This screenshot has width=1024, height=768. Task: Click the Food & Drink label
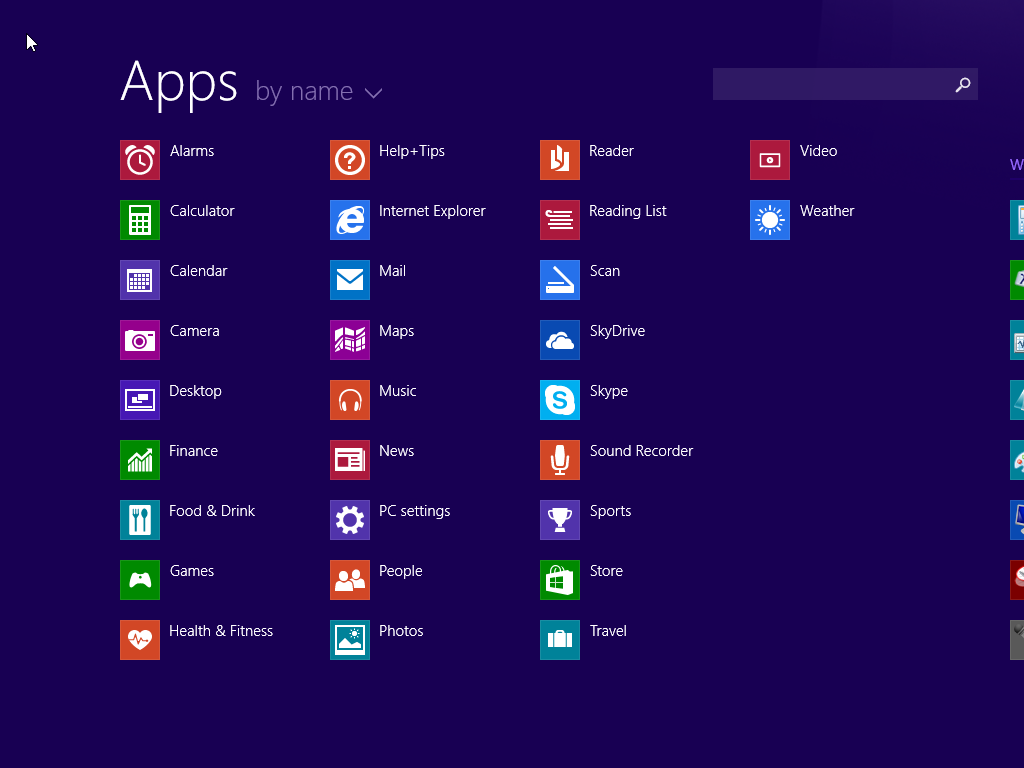click(212, 511)
